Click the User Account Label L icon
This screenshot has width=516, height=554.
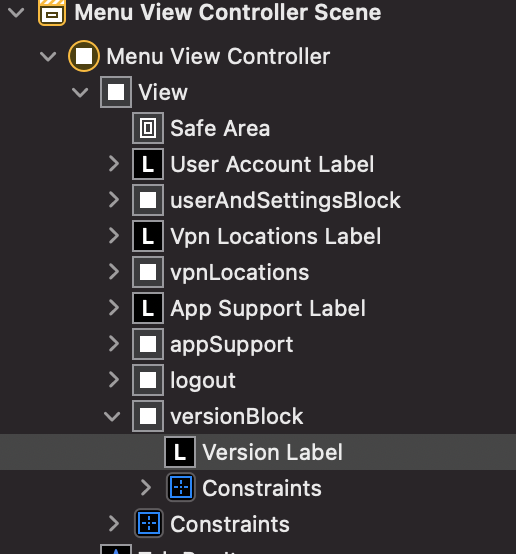pos(148,164)
